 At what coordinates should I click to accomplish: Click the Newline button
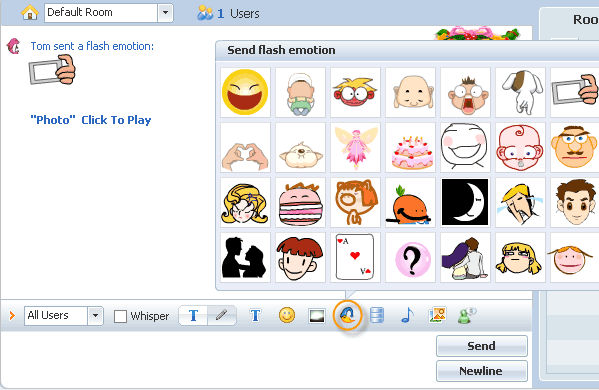(482, 371)
